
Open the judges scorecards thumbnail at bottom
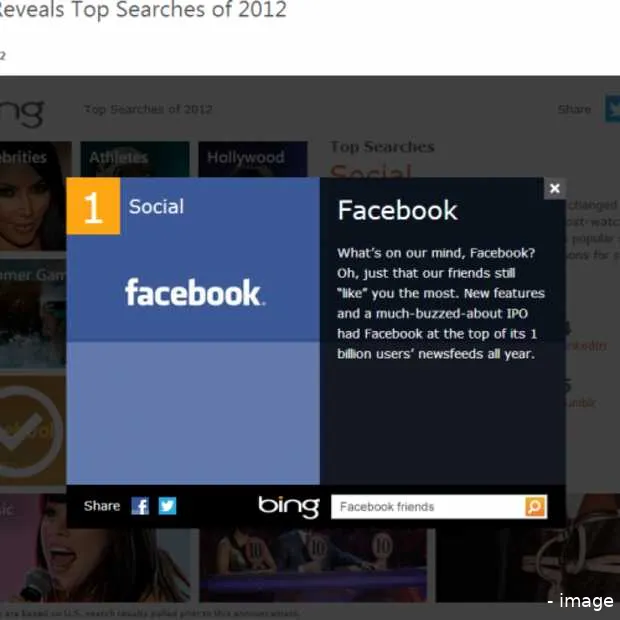coord(313,566)
